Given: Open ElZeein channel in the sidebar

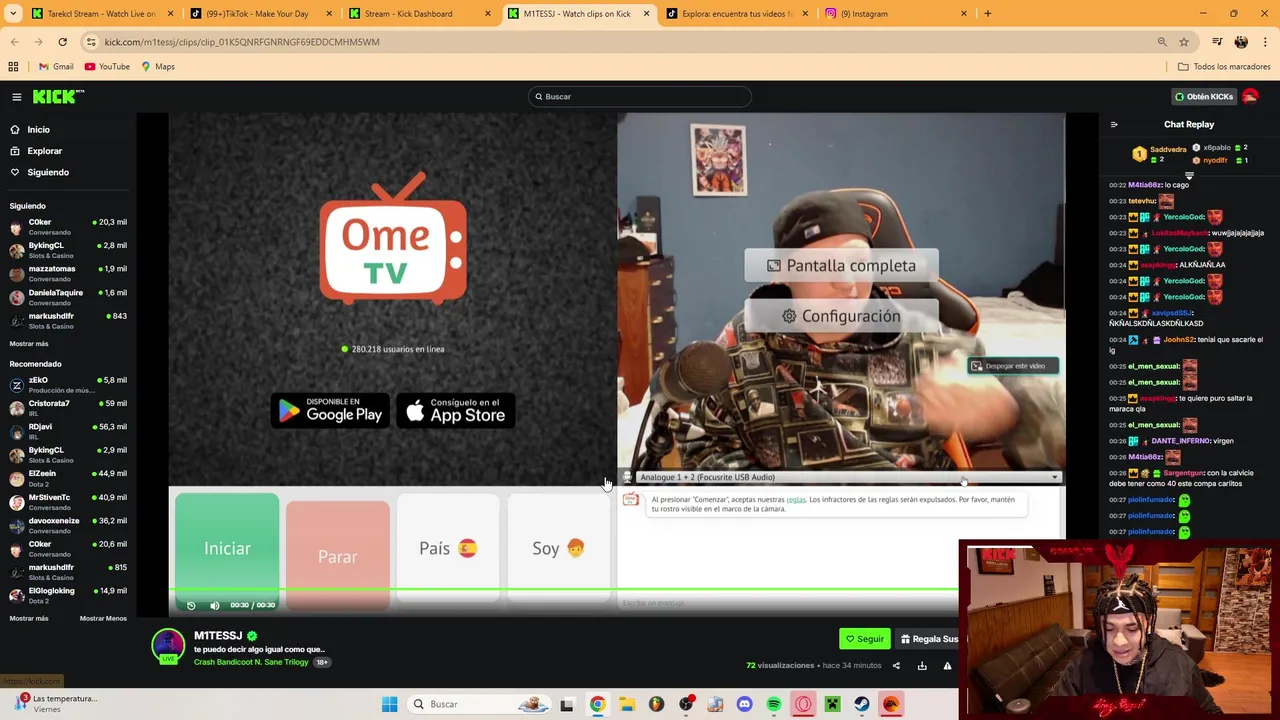Looking at the screenshot, I should [x=68, y=478].
